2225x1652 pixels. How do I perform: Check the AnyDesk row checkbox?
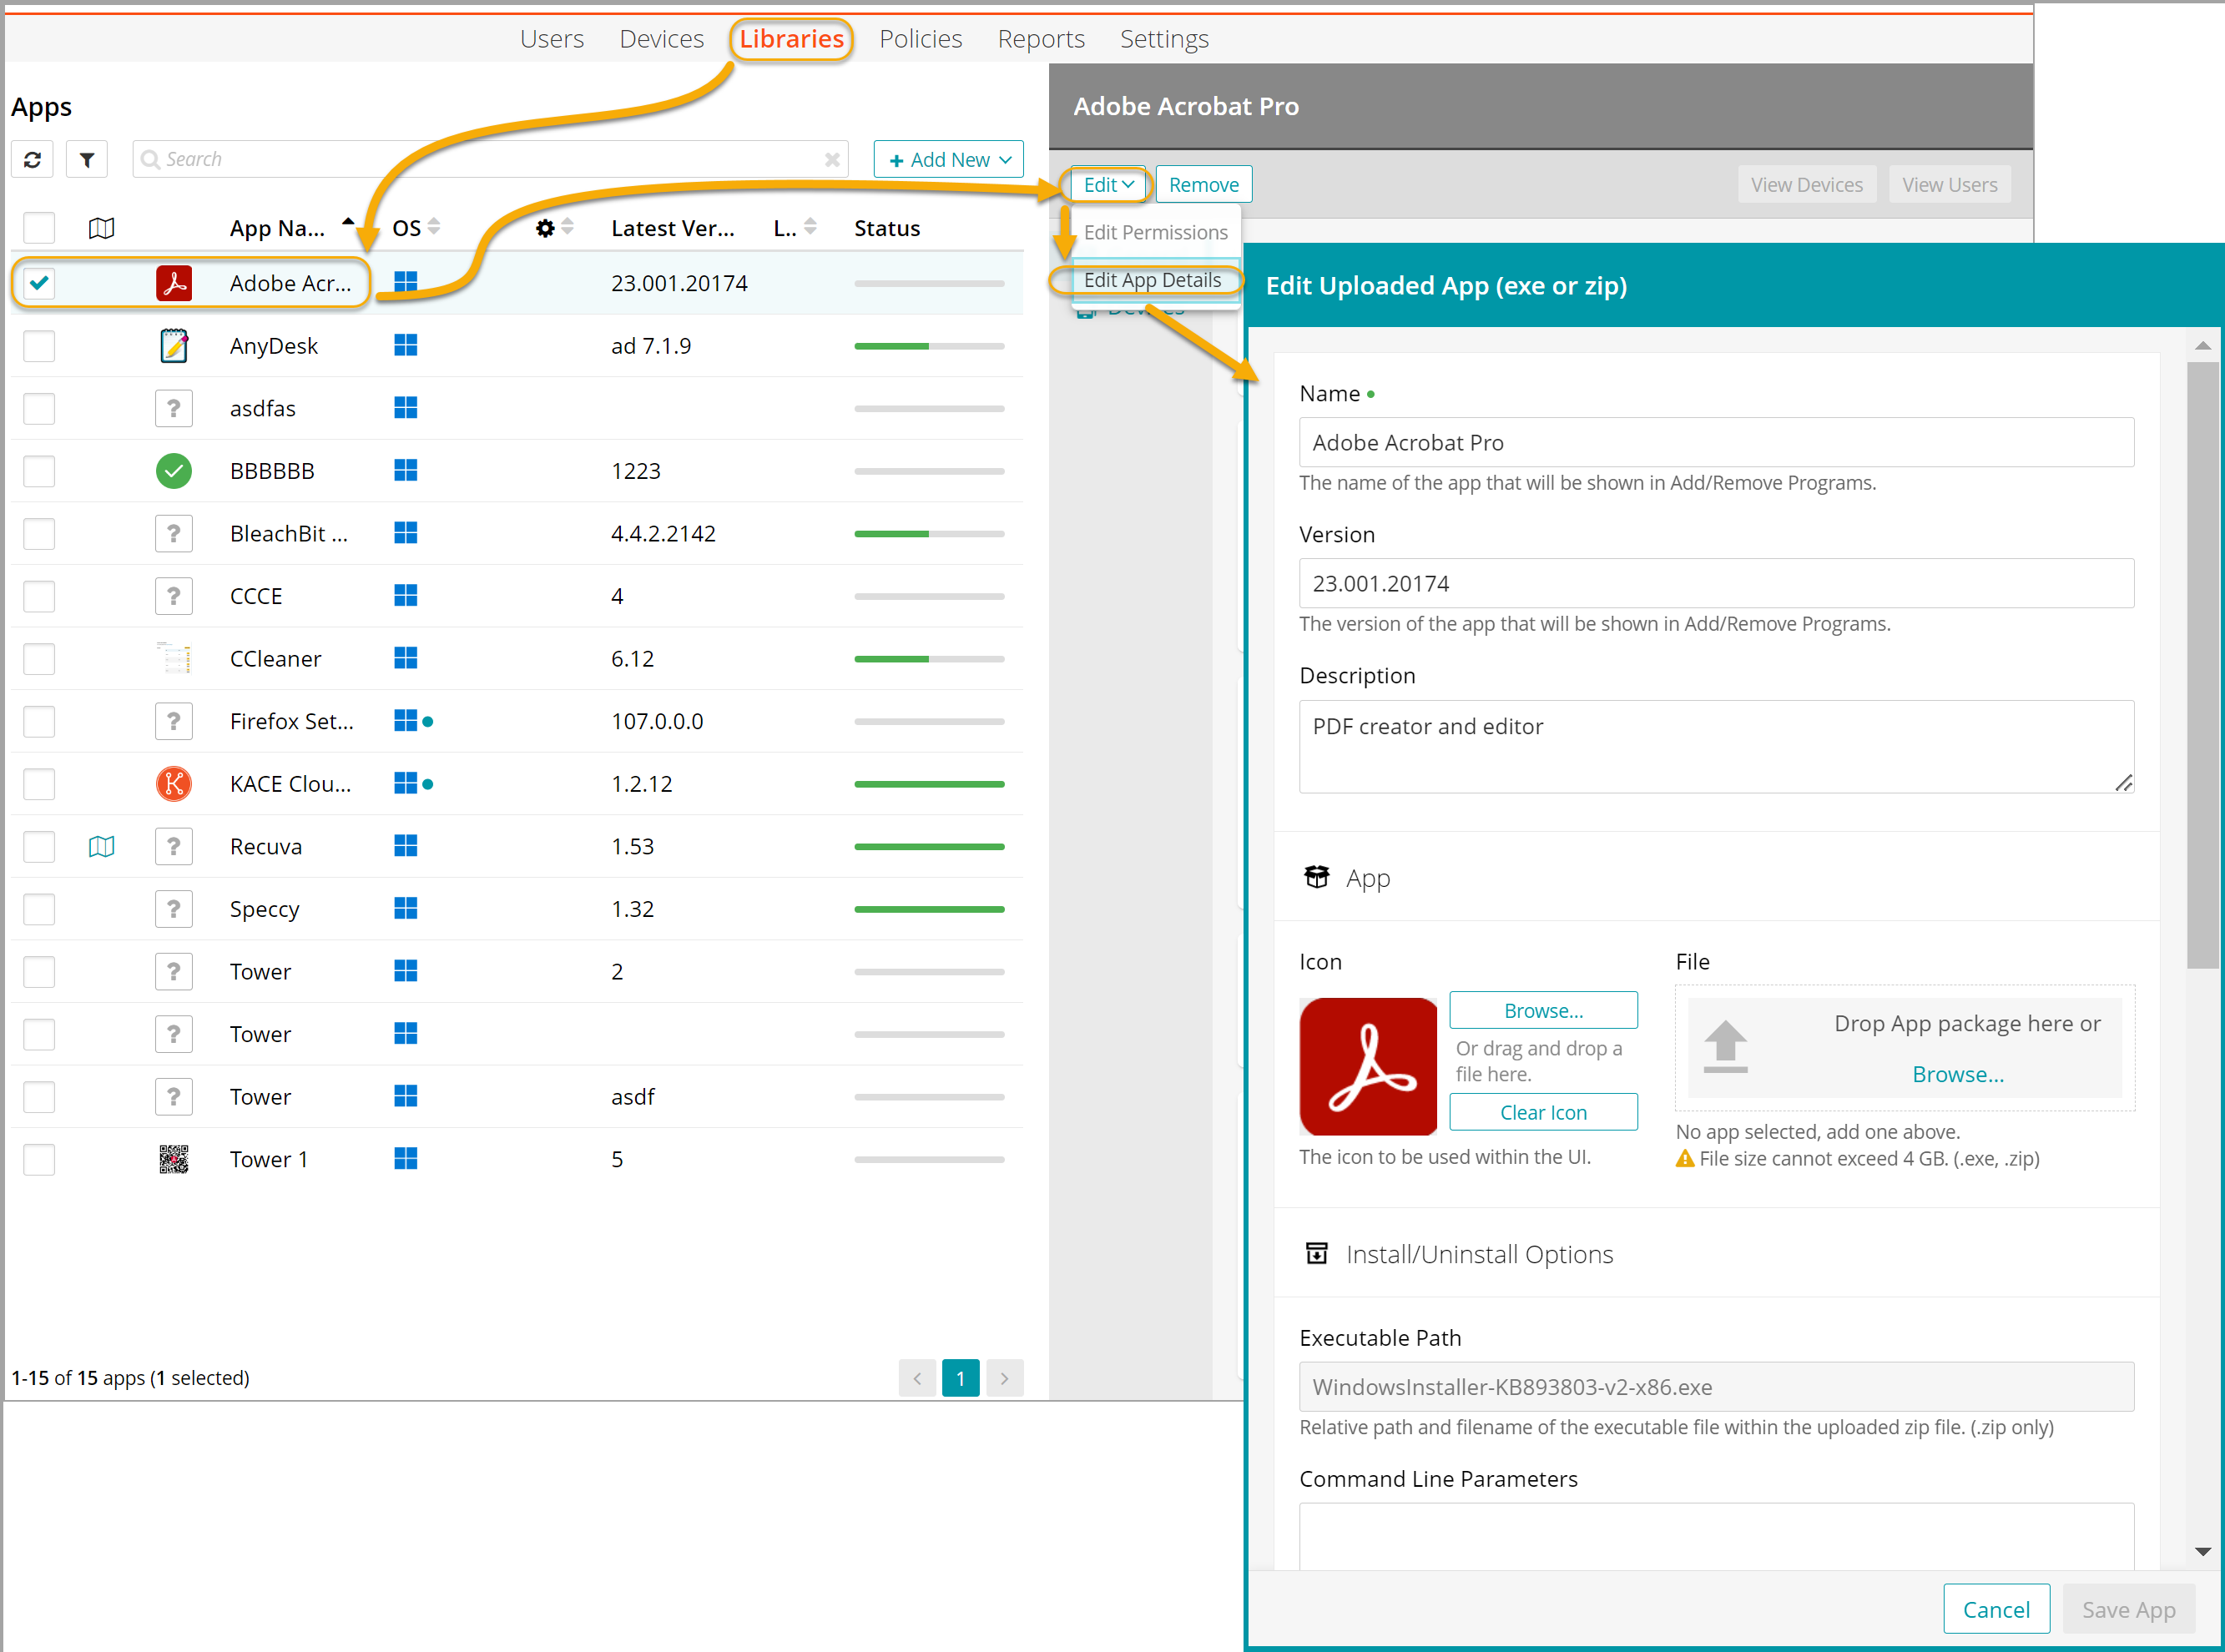[x=39, y=346]
